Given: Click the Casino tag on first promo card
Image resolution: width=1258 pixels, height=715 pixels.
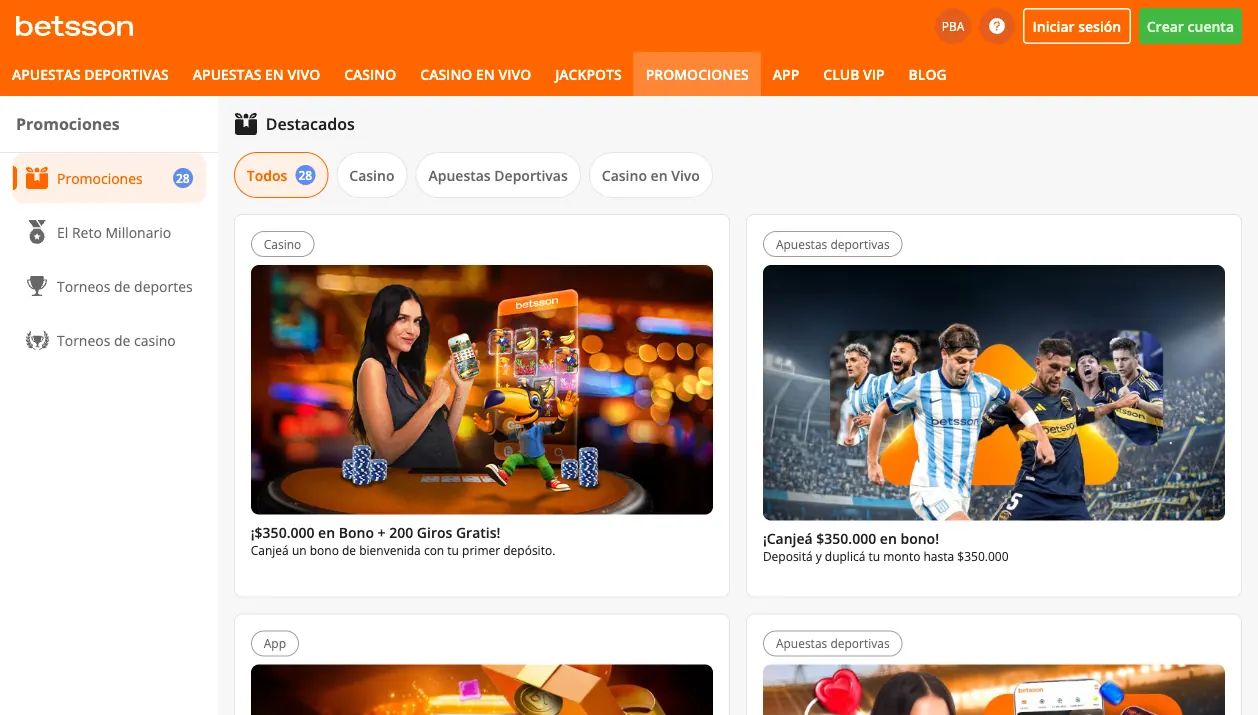Looking at the screenshot, I should click(x=282, y=244).
